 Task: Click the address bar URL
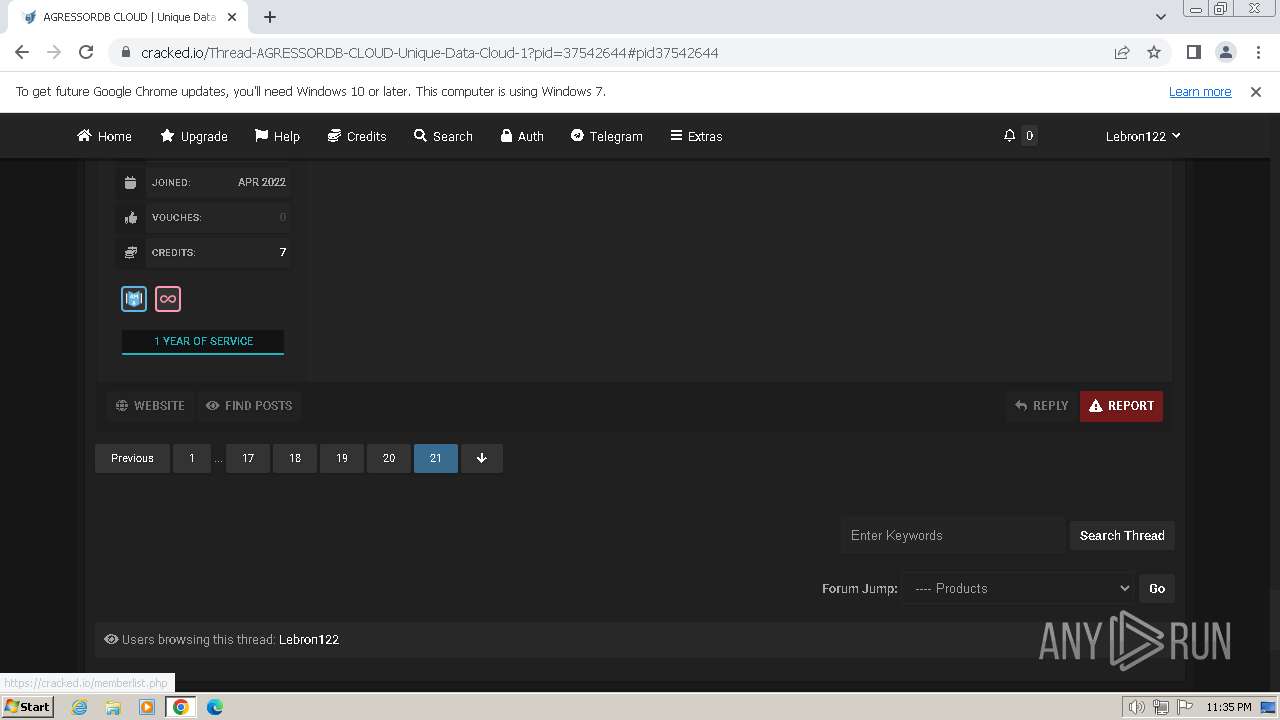(430, 53)
